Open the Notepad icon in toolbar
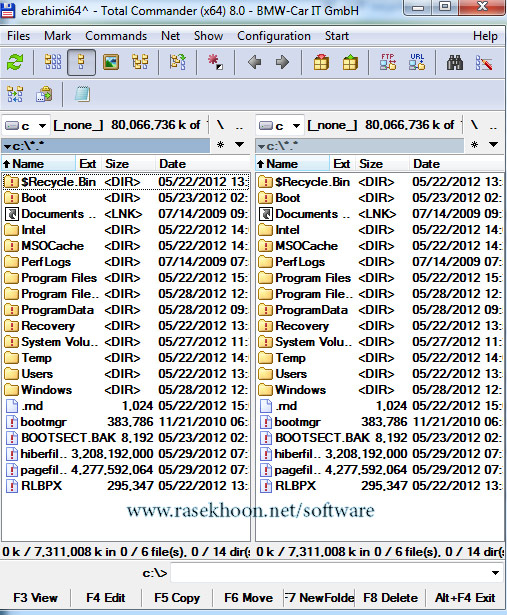Screen dimensions: 507x615 click(82, 94)
